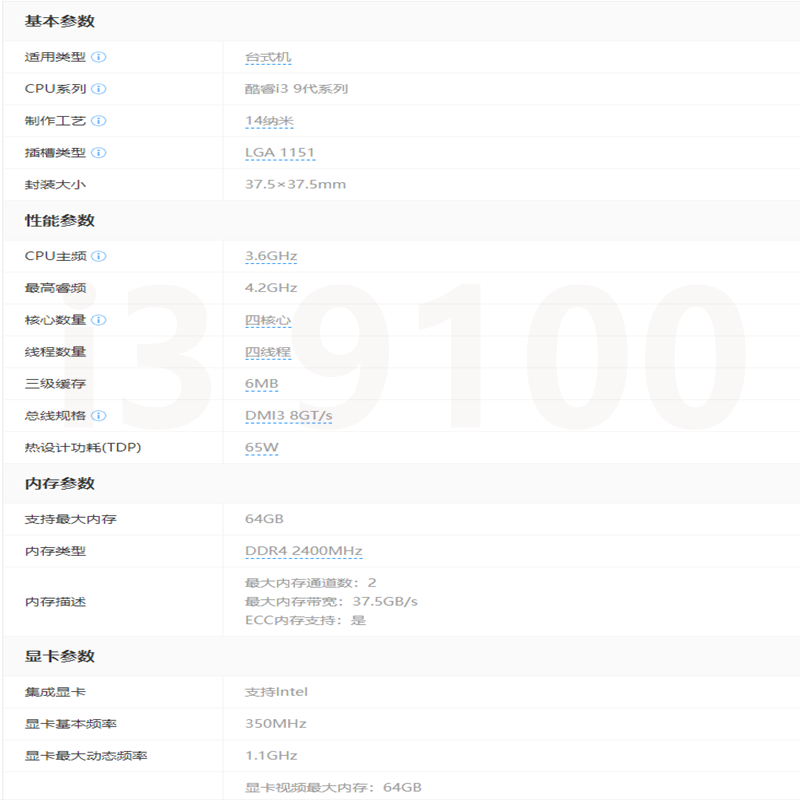Open the 65W TDP link

click(x=262, y=447)
